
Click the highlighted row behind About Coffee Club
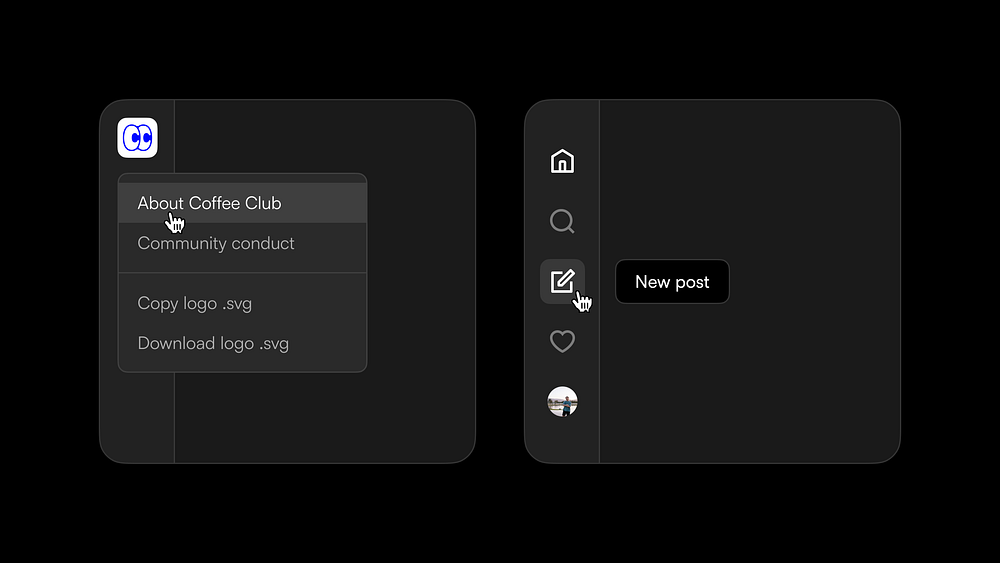click(x=242, y=203)
